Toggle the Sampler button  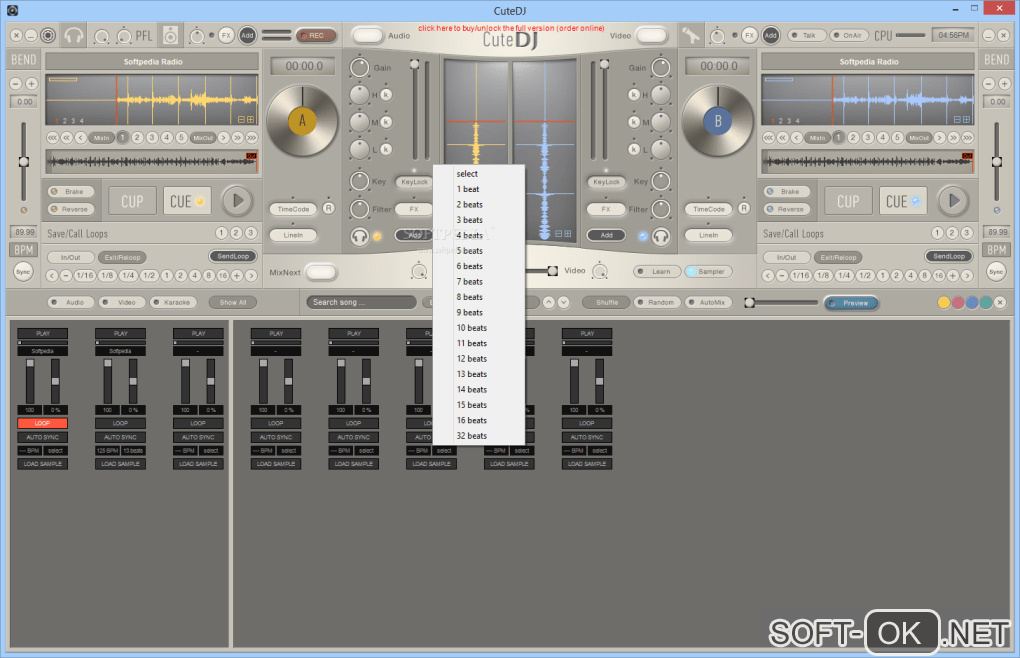708,272
